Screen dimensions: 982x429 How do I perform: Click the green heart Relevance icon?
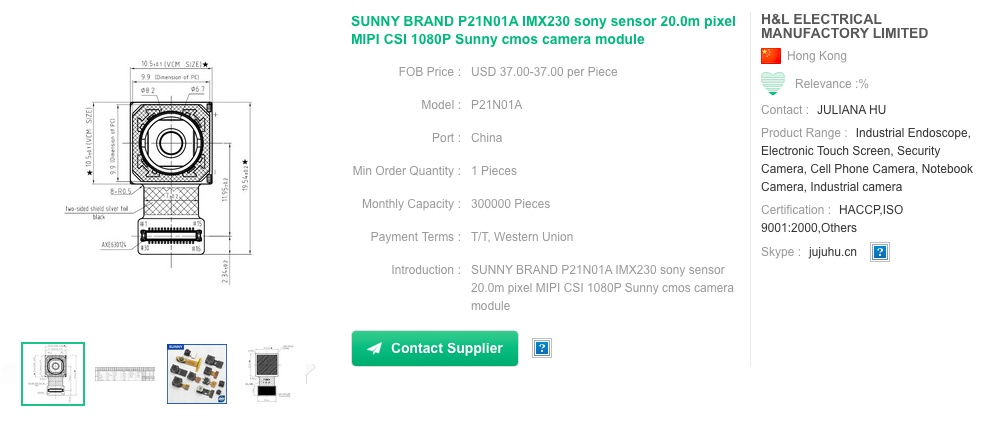tap(772, 83)
